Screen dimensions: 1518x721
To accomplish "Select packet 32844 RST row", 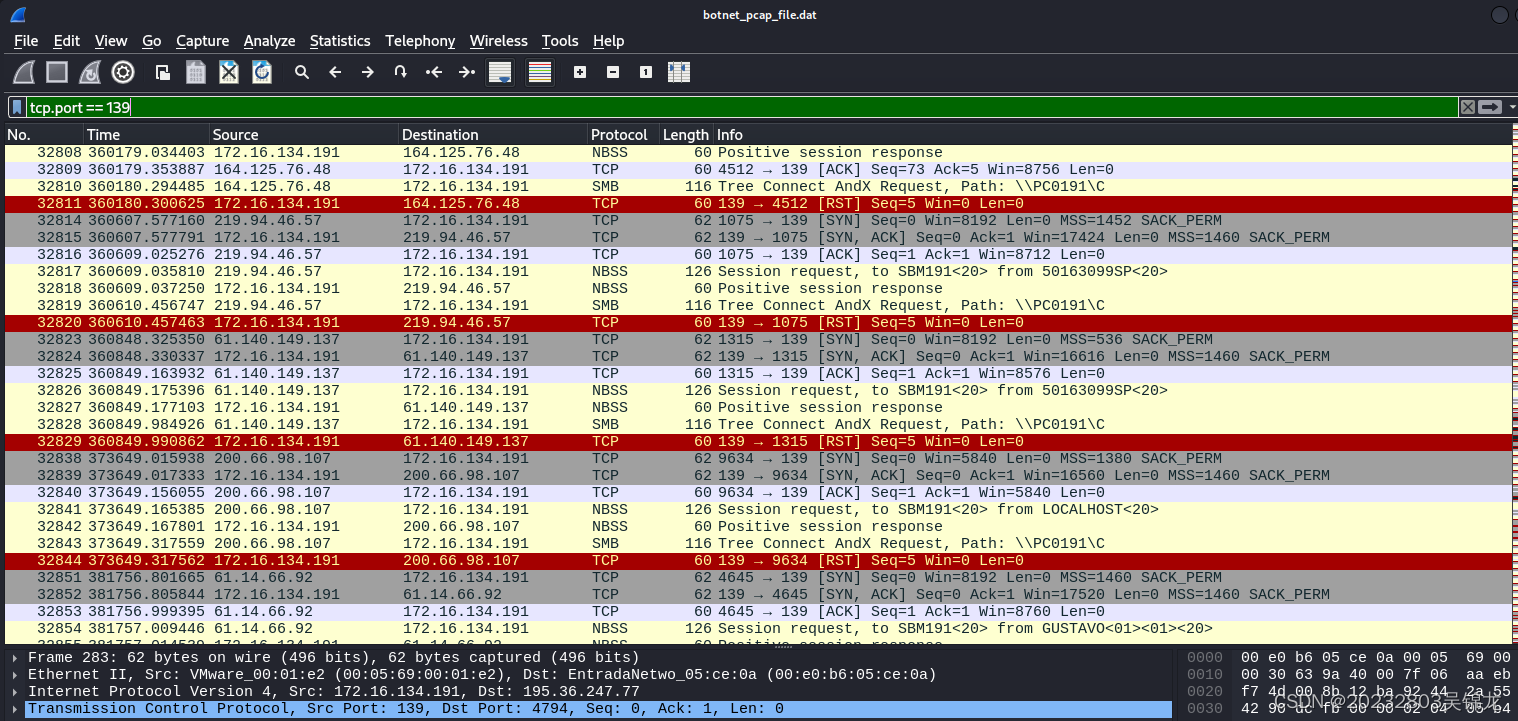I will [x=758, y=561].
